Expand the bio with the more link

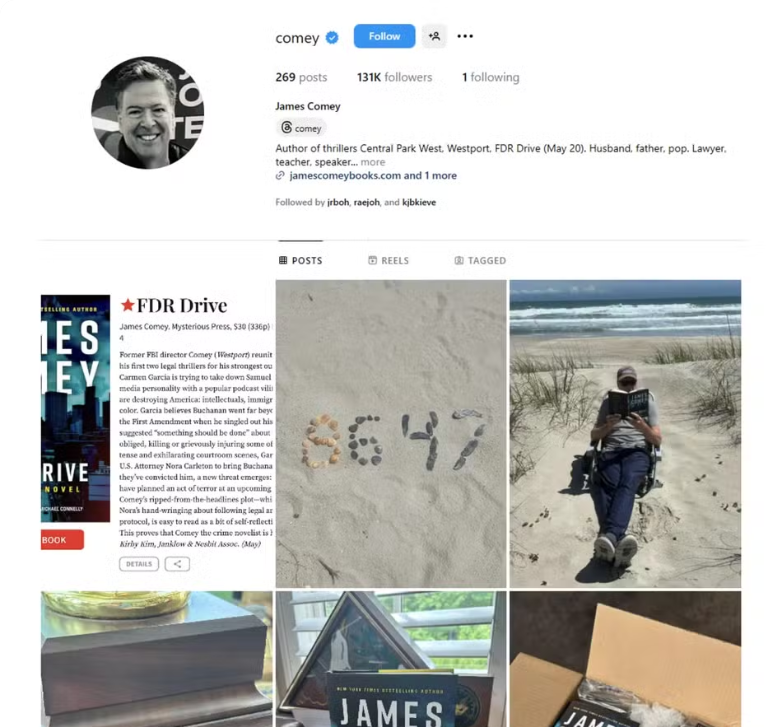pos(373,162)
